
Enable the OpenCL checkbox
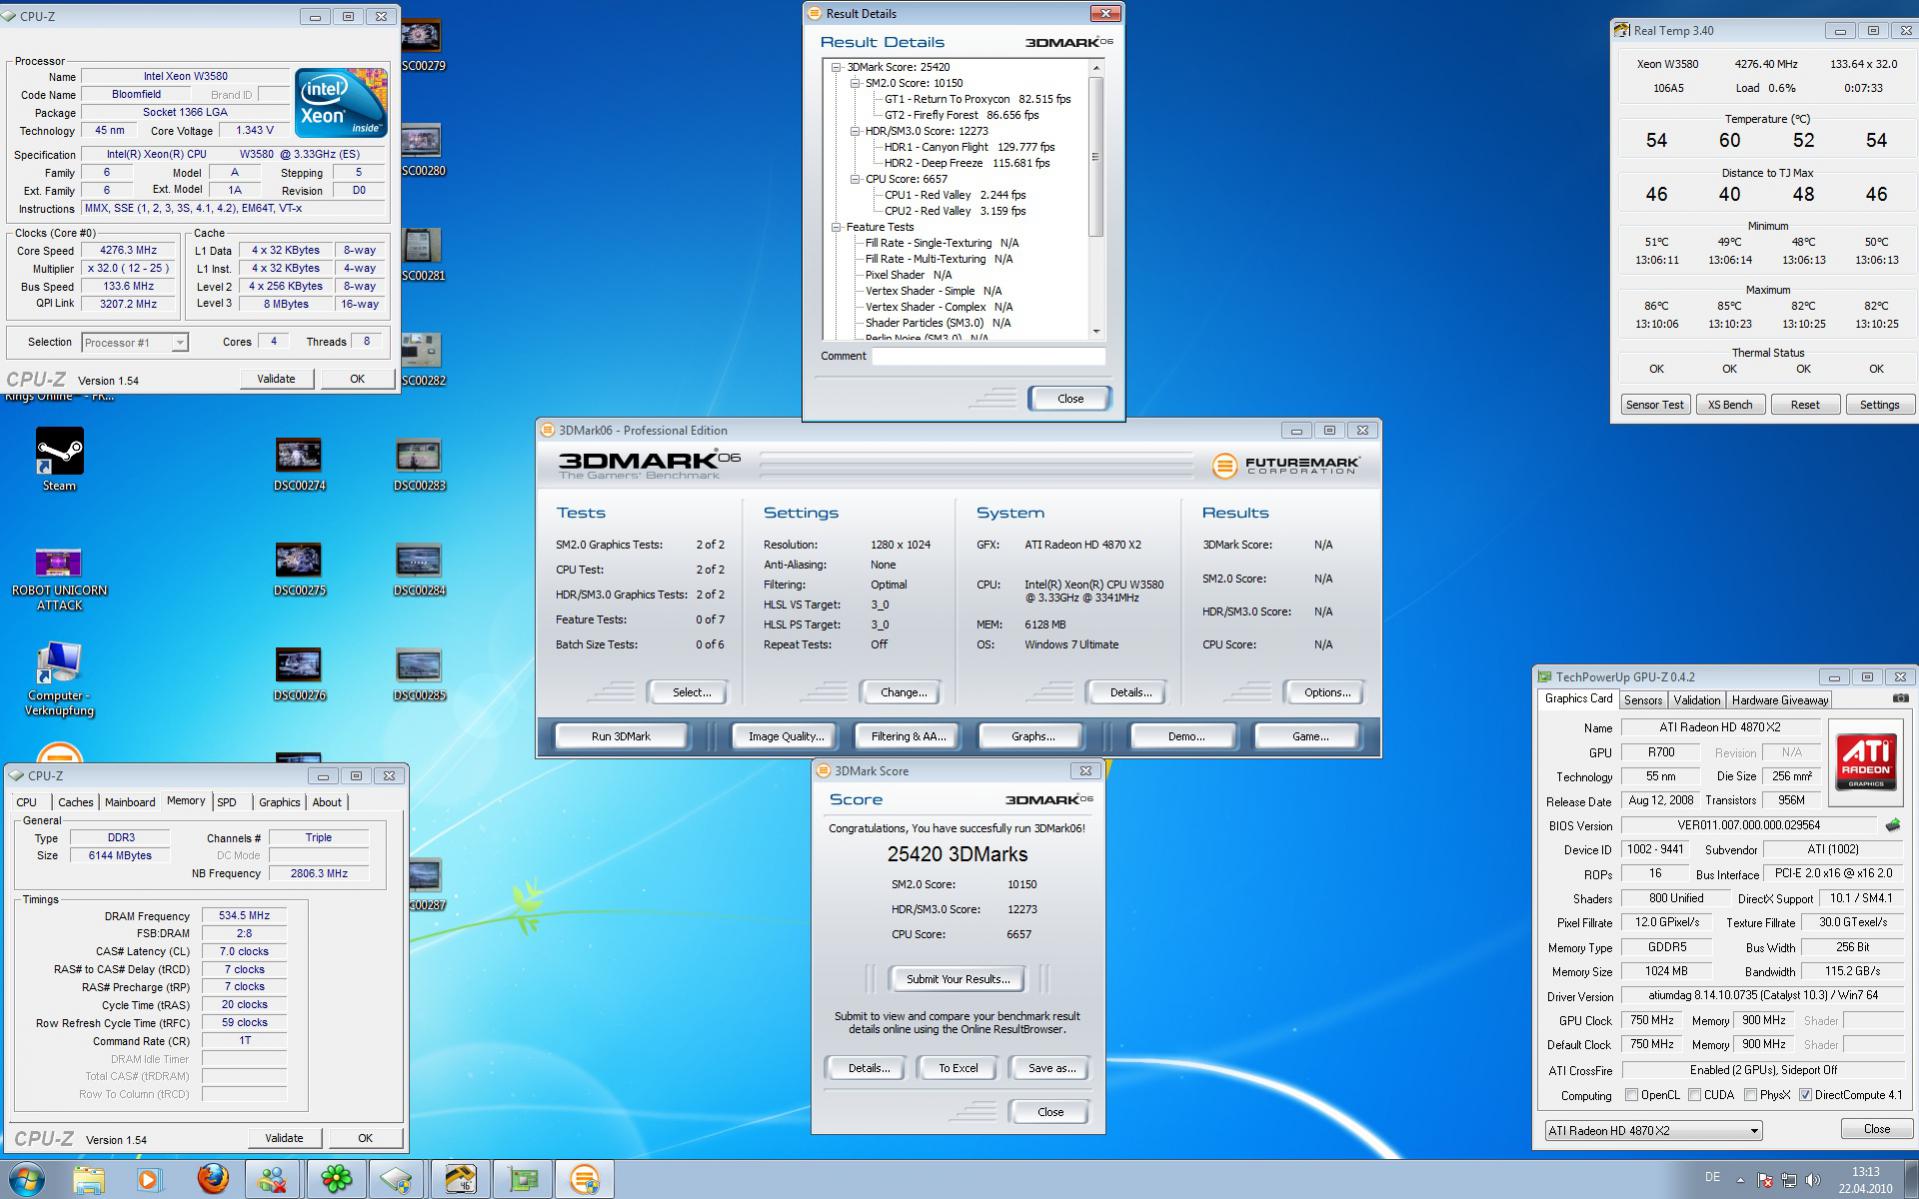click(x=1631, y=1095)
